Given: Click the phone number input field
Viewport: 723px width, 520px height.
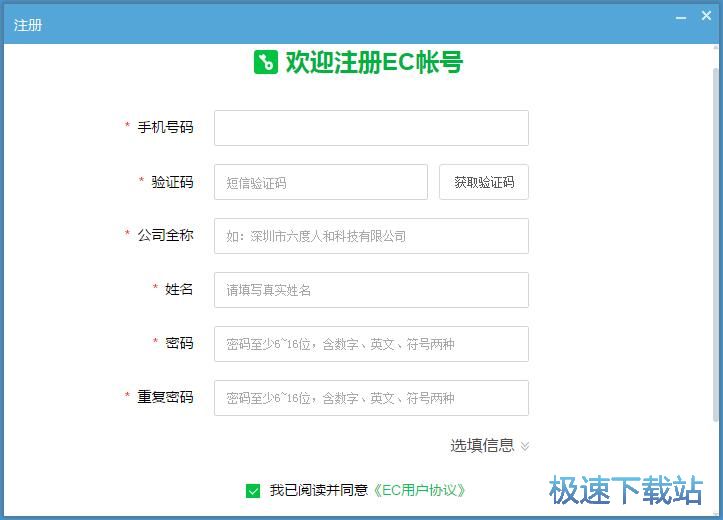Looking at the screenshot, I should point(371,128).
